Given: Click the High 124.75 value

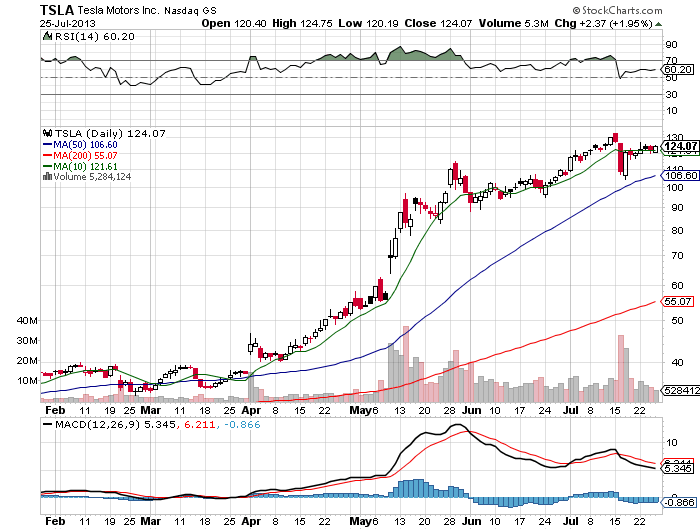Looking at the screenshot, I should [x=302, y=24].
